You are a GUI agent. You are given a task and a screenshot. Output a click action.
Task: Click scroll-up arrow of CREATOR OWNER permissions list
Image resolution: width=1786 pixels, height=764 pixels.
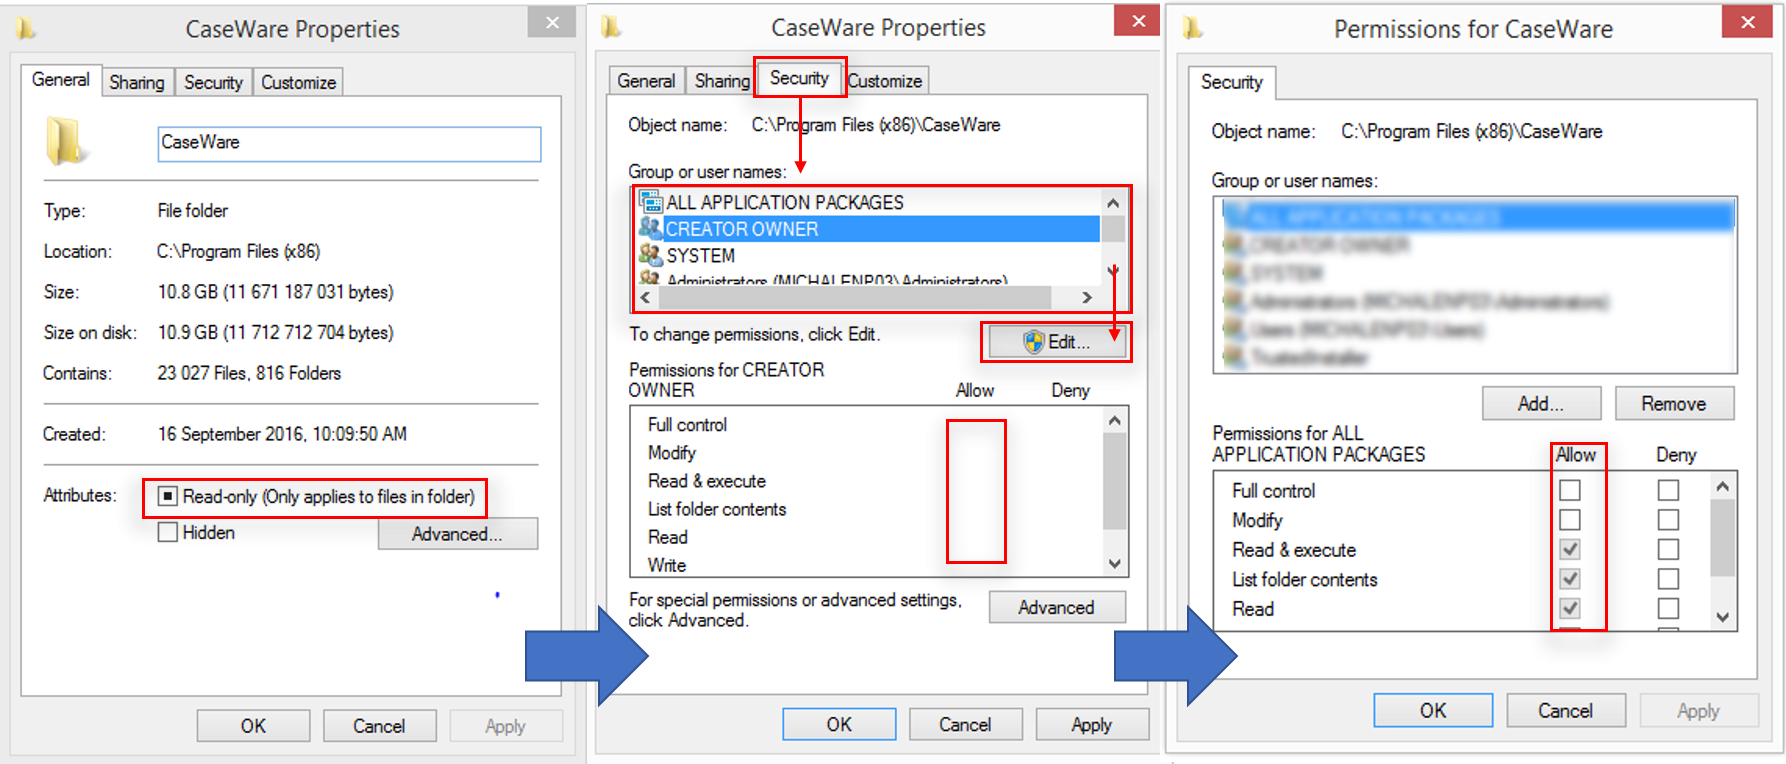(x=1115, y=421)
